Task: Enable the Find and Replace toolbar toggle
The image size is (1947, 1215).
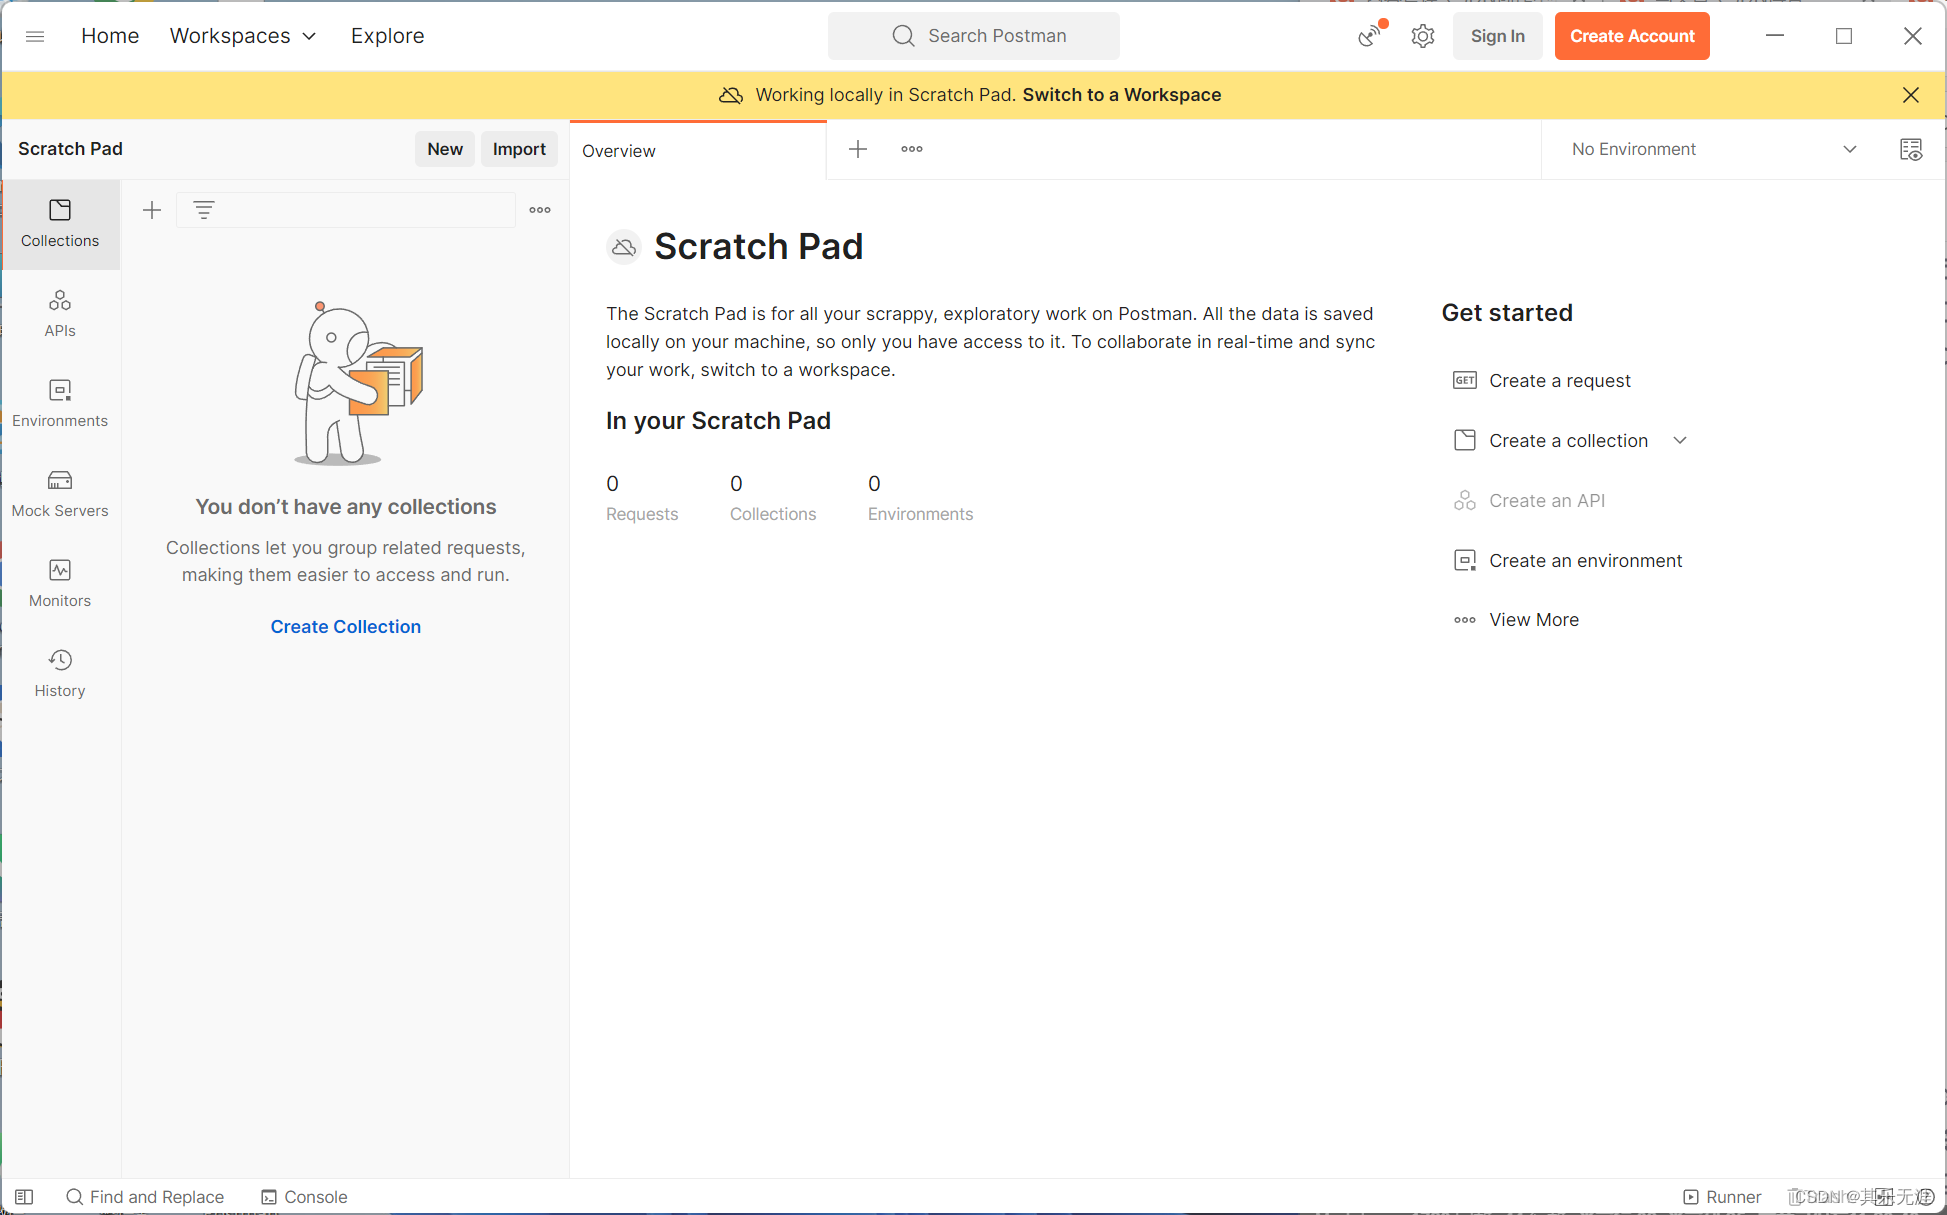Action: 141,1197
